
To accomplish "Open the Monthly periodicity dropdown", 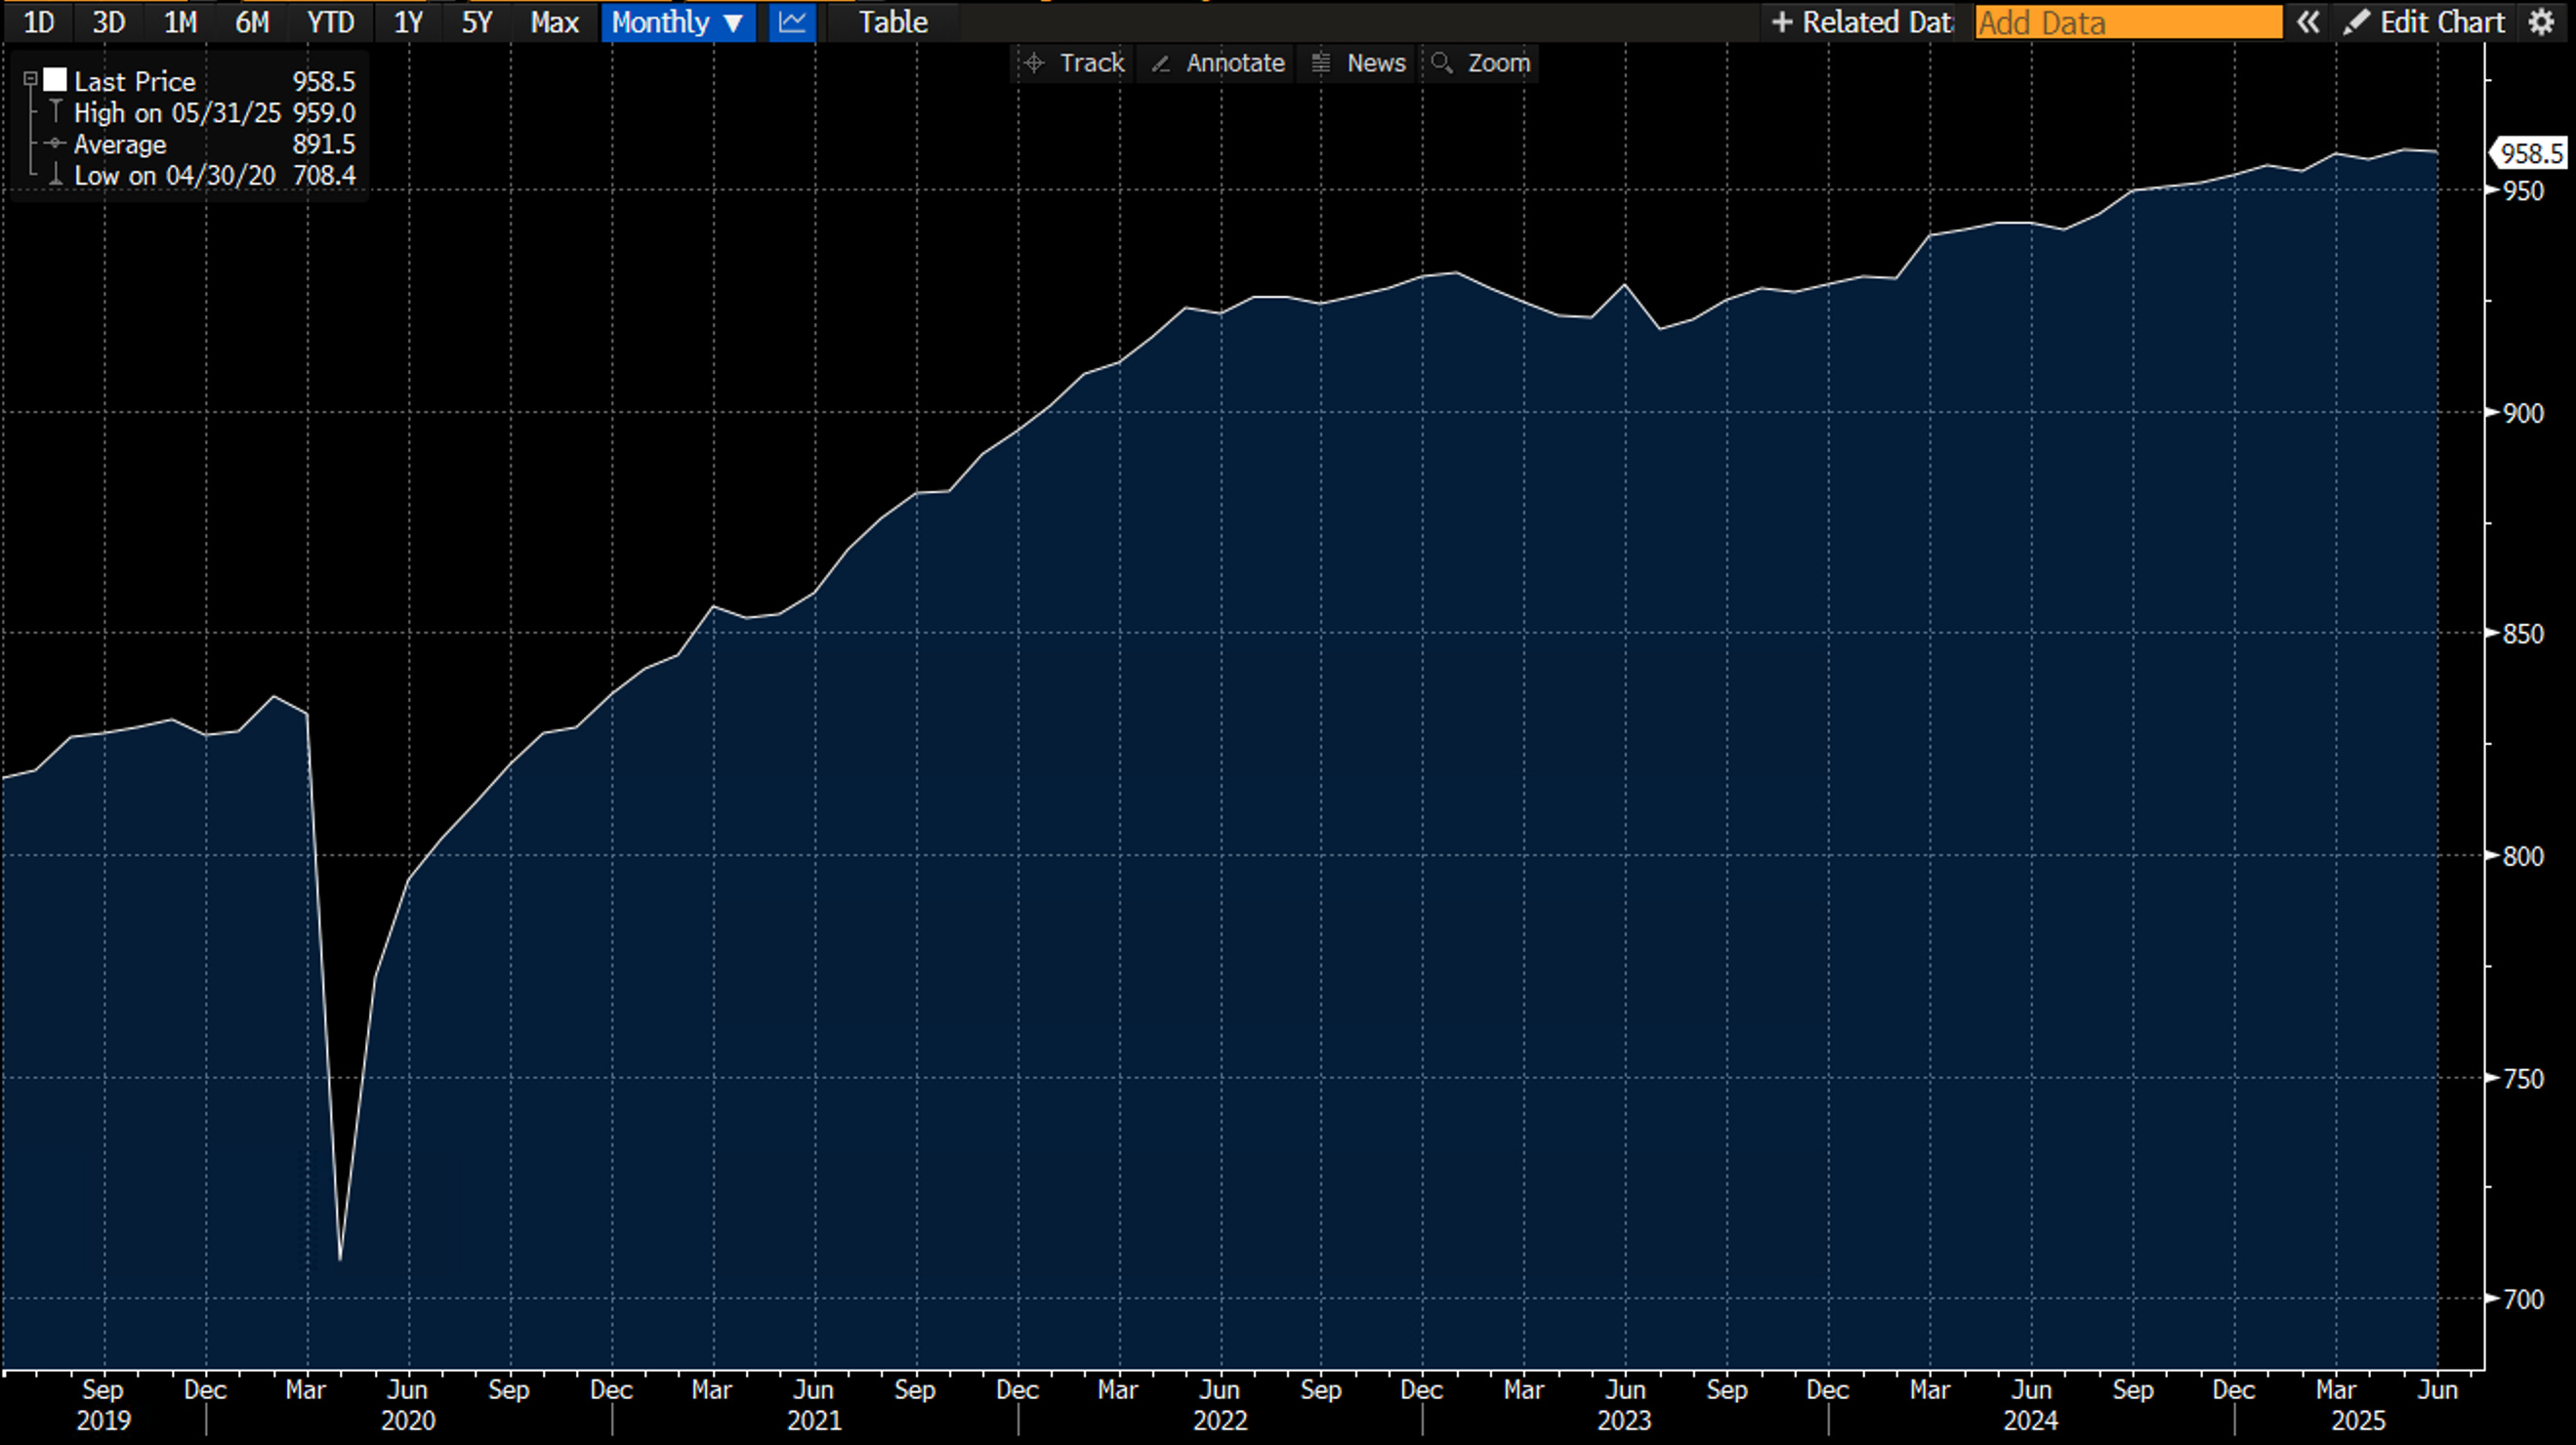I will 677,22.
